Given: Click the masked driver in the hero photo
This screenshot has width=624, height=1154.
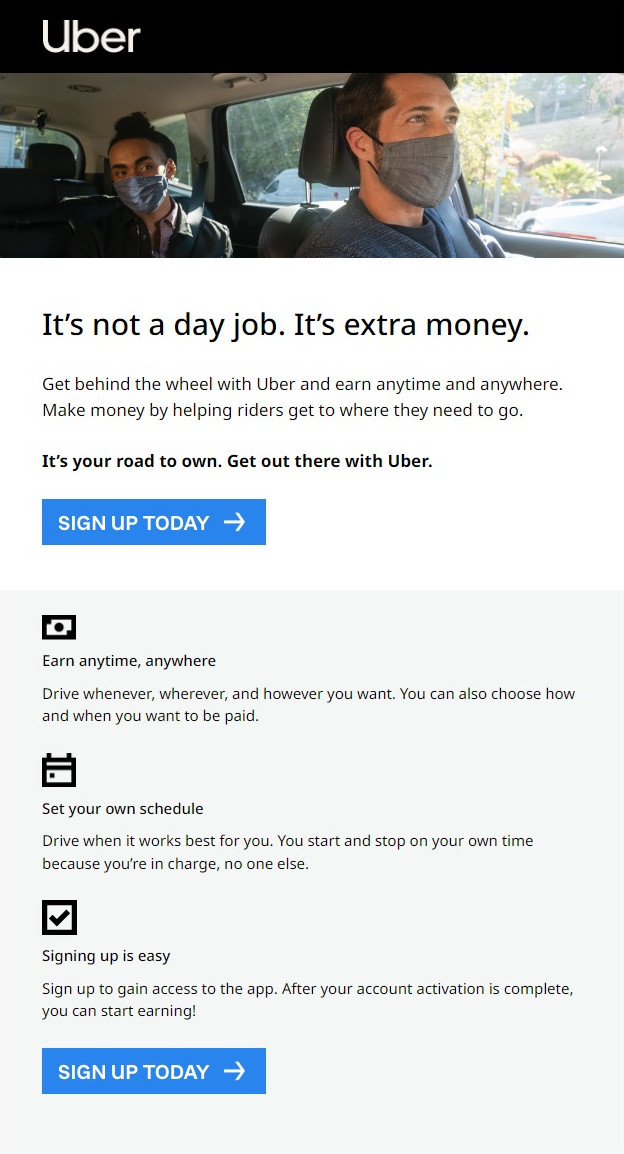Looking at the screenshot, I should click(x=408, y=165).
